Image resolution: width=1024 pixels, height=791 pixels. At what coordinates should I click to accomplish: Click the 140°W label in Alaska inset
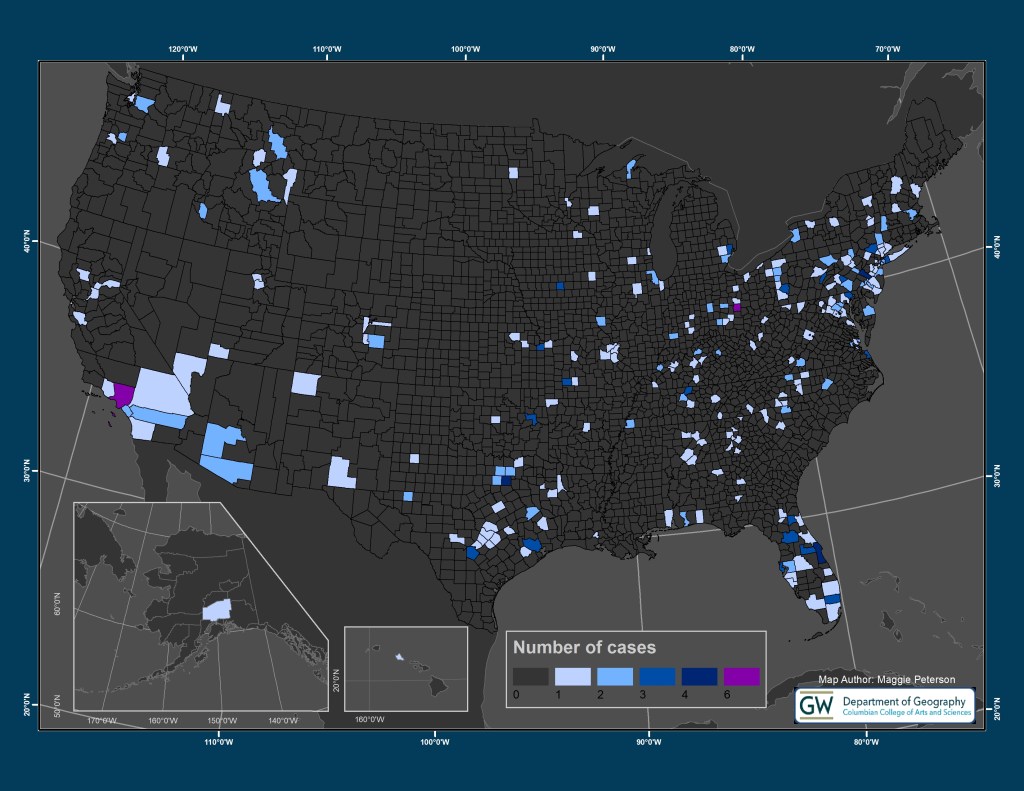pos(283,720)
